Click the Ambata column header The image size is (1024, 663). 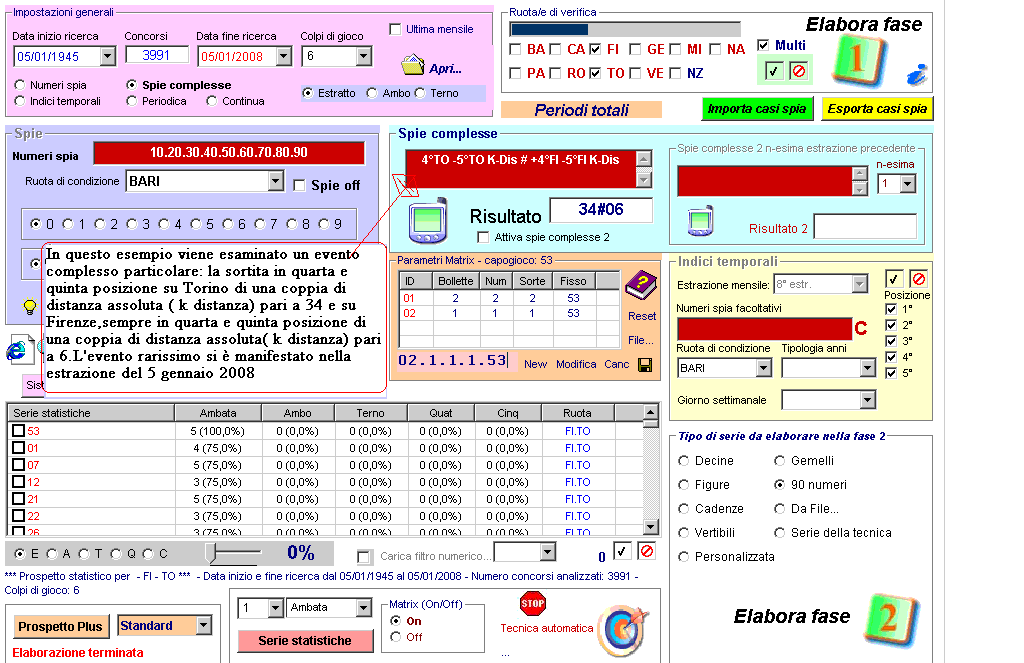pos(218,413)
